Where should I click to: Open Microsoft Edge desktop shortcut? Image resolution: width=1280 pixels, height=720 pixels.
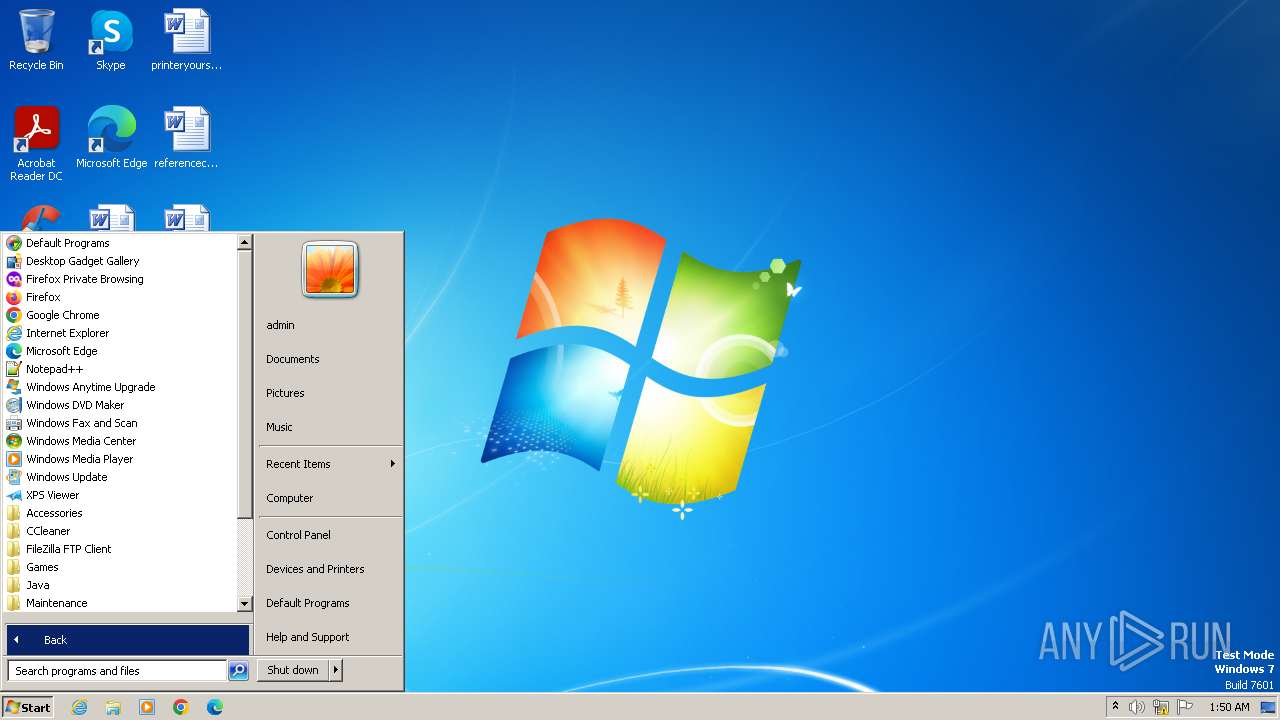coord(111,137)
